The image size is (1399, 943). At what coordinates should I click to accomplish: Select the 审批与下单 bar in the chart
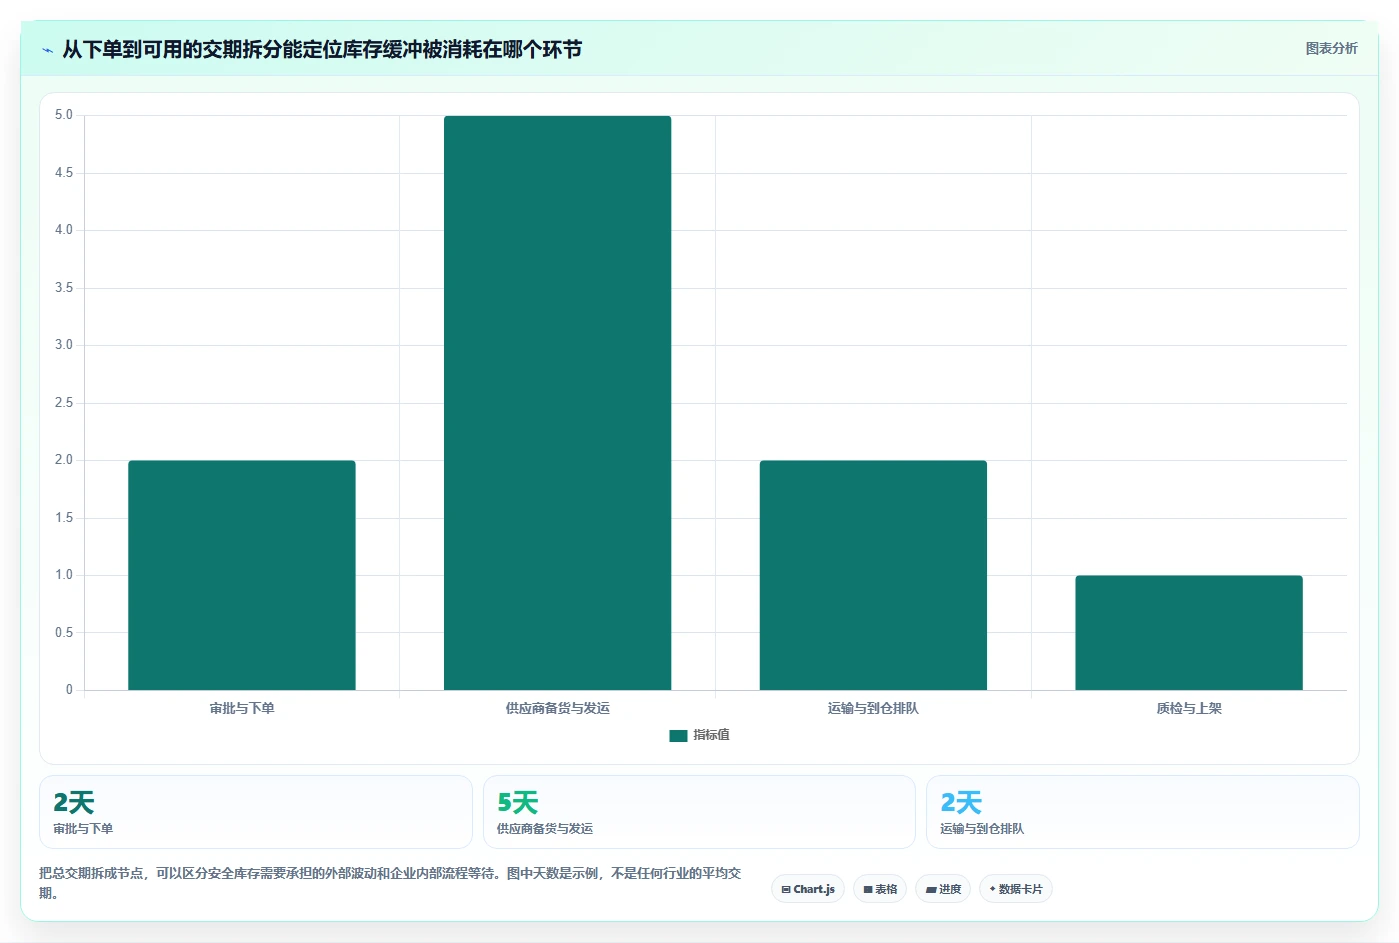pyautogui.click(x=242, y=575)
